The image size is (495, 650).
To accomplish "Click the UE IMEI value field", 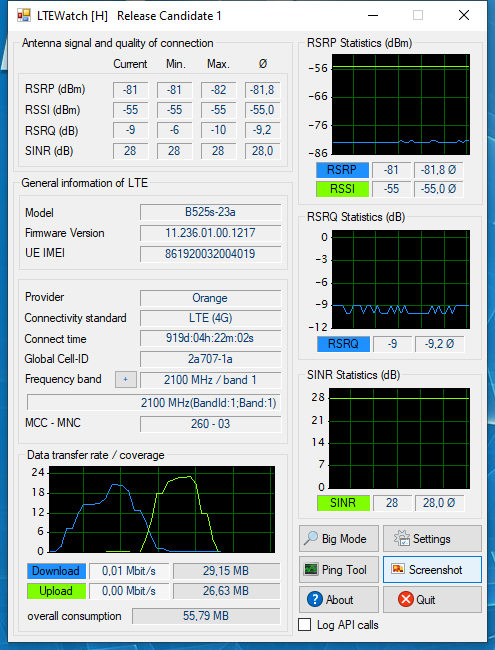I will pos(211,254).
